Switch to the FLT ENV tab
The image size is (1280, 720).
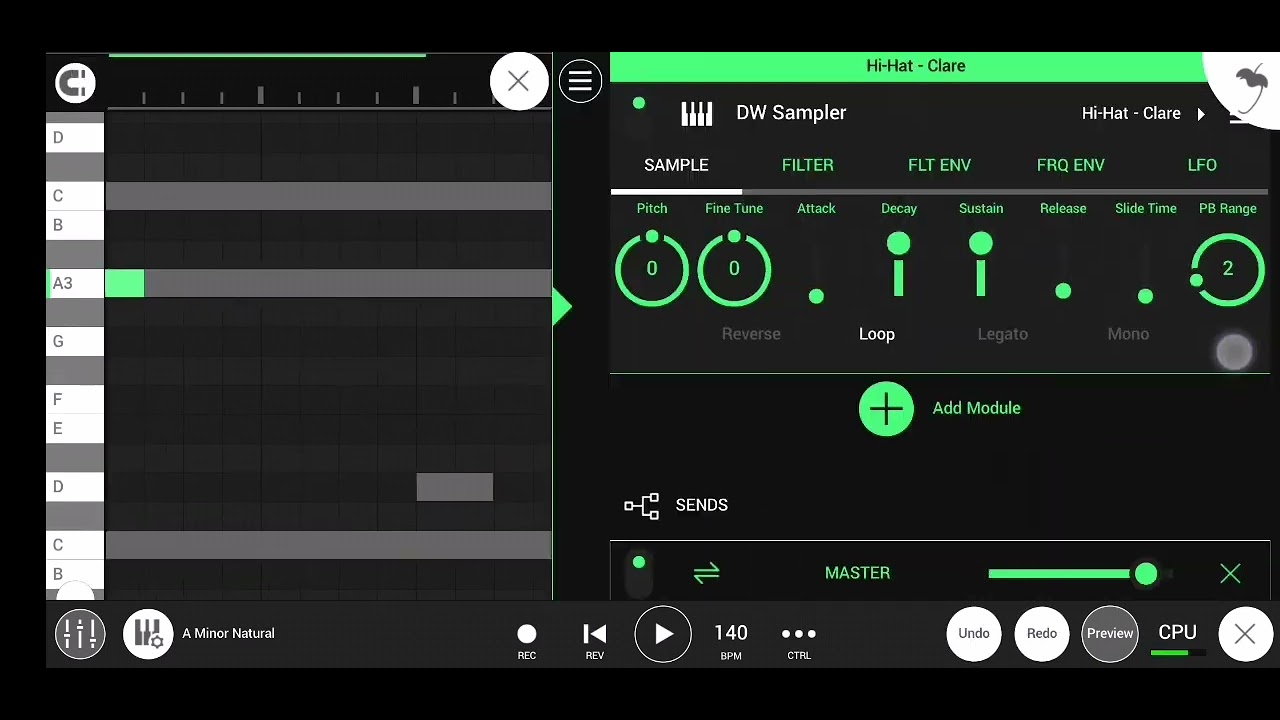[939, 165]
